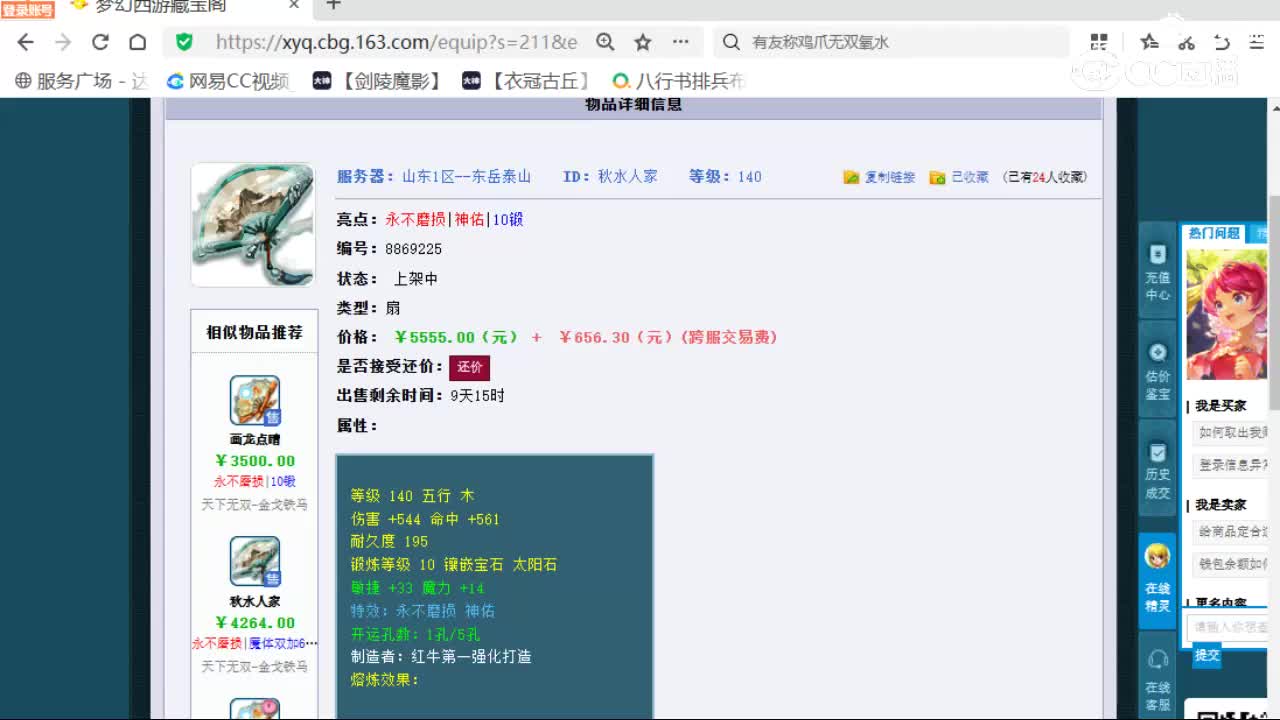1280x720 pixels.
Task: Bookmark this page with the star
Action: [x=643, y=42]
